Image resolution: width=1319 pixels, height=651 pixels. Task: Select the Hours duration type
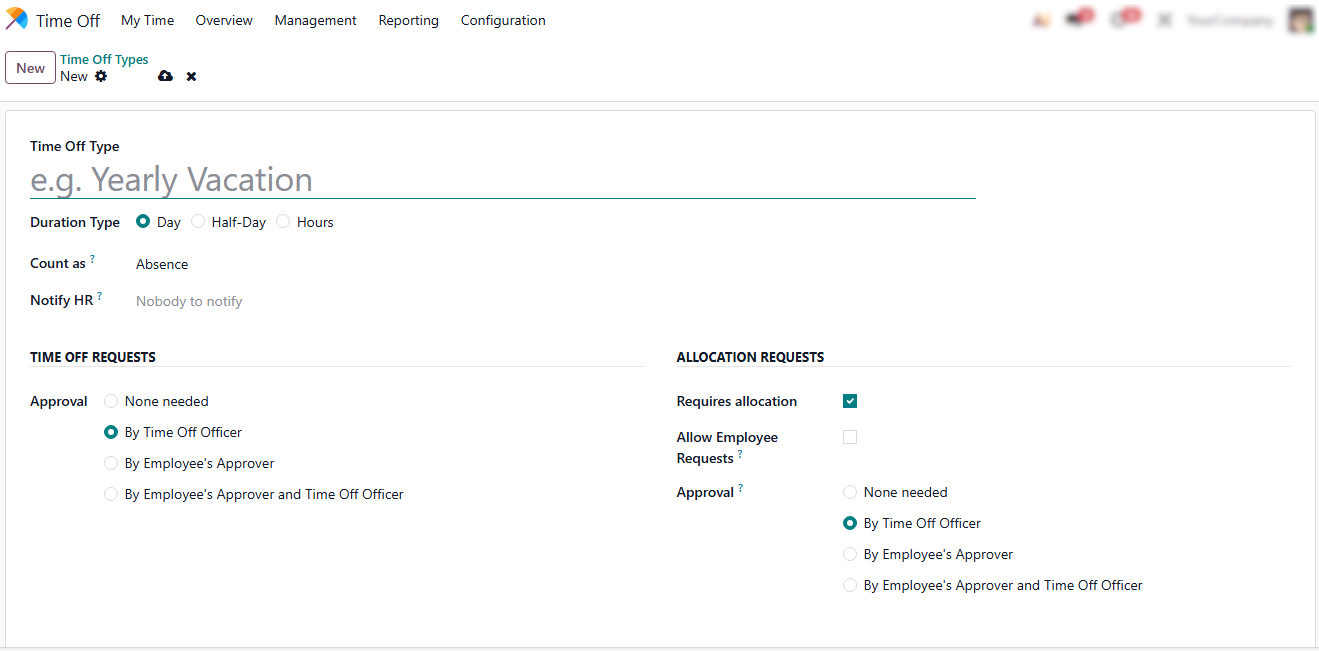(283, 222)
